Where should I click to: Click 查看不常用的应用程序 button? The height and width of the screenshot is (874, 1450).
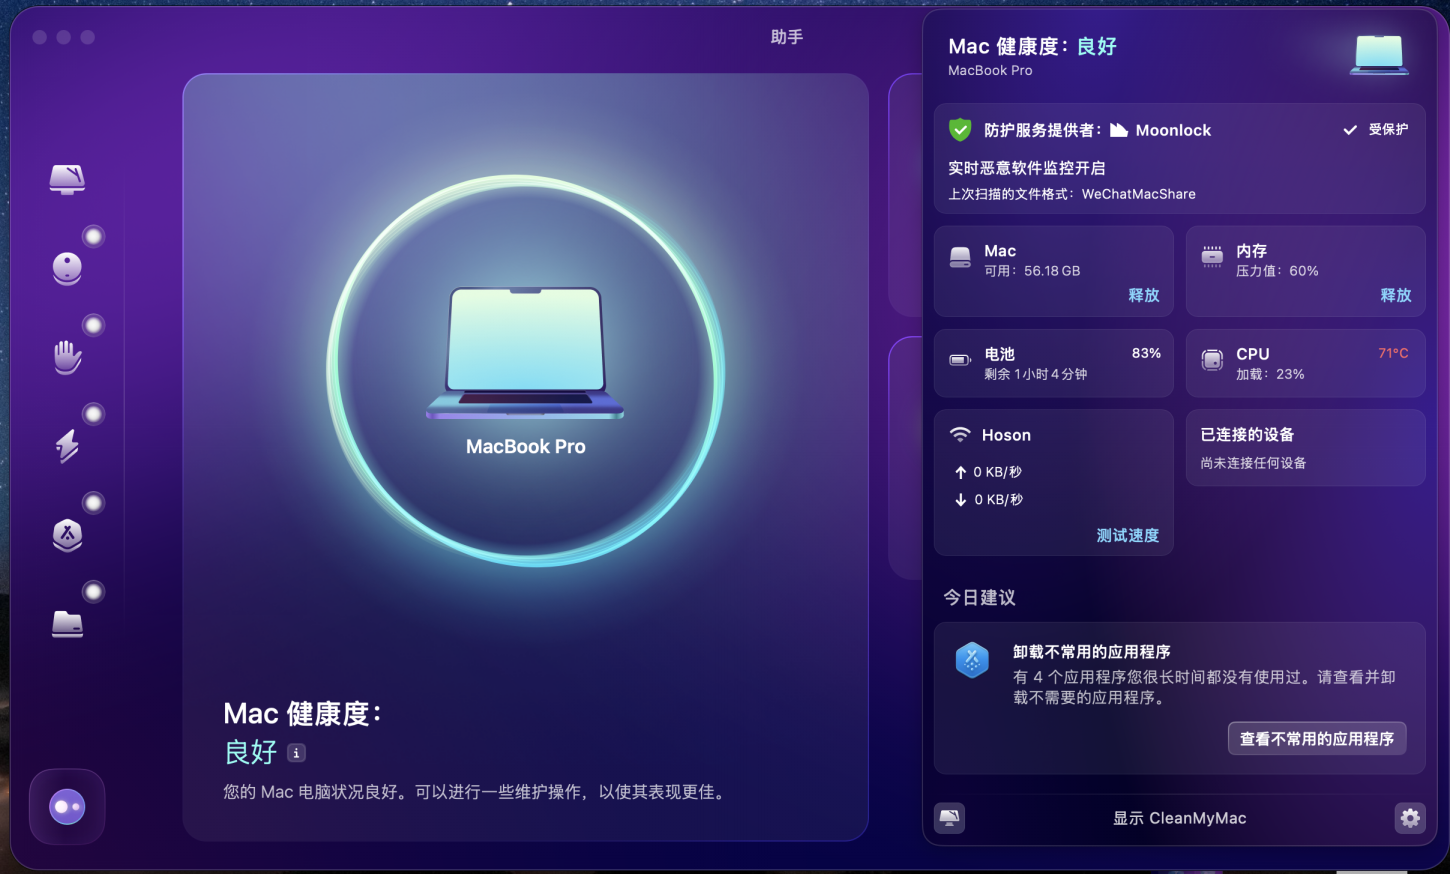pos(1317,739)
